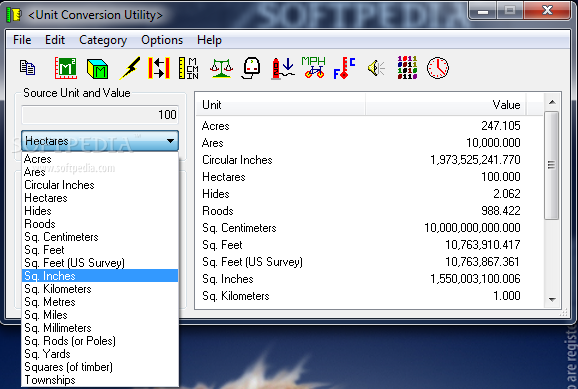The height and width of the screenshot is (389, 578).
Task: Click the Unit column header
Action: (281, 105)
